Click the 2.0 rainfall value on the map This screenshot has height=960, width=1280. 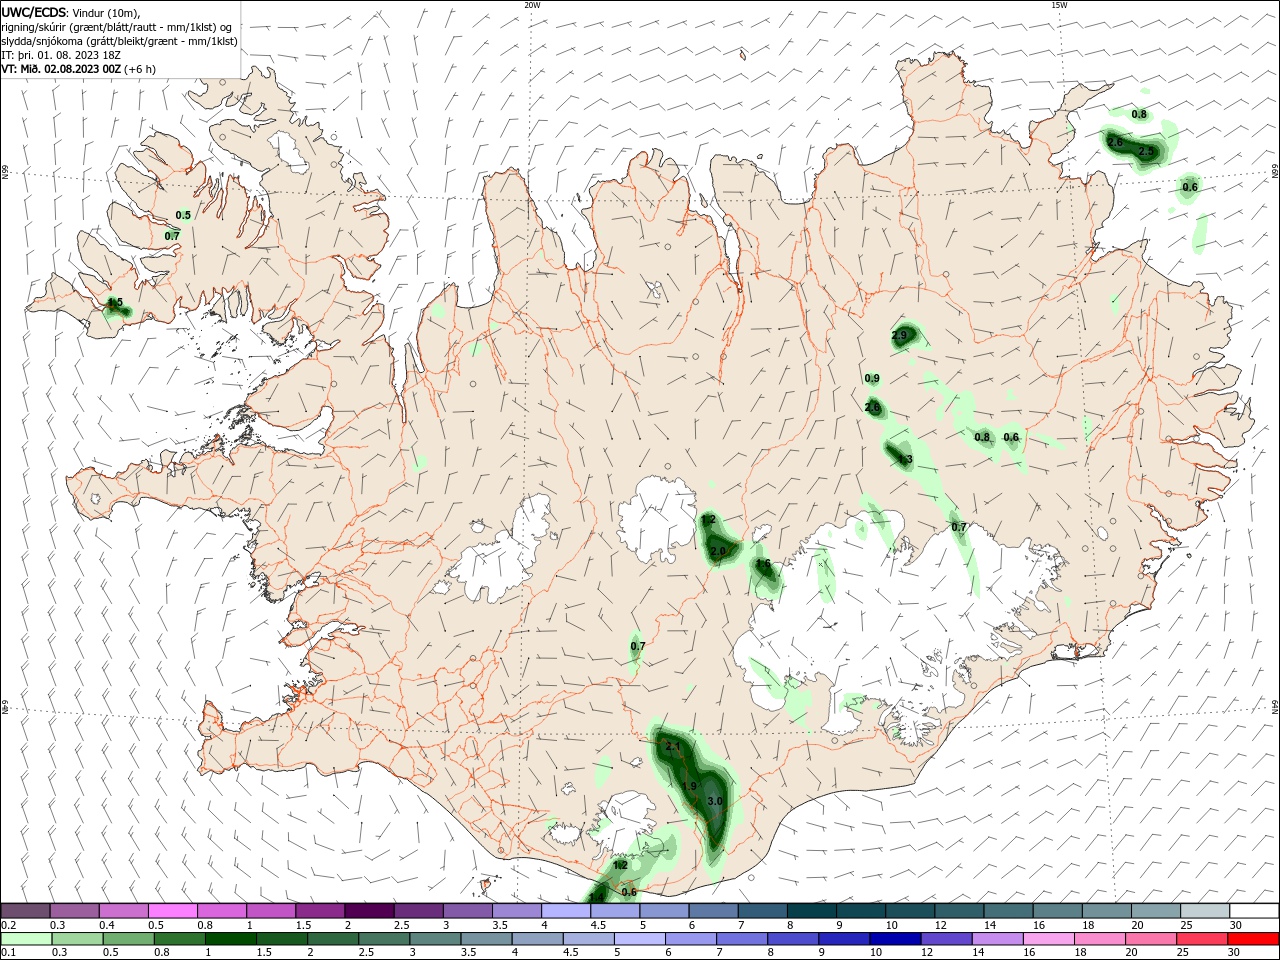717,551
